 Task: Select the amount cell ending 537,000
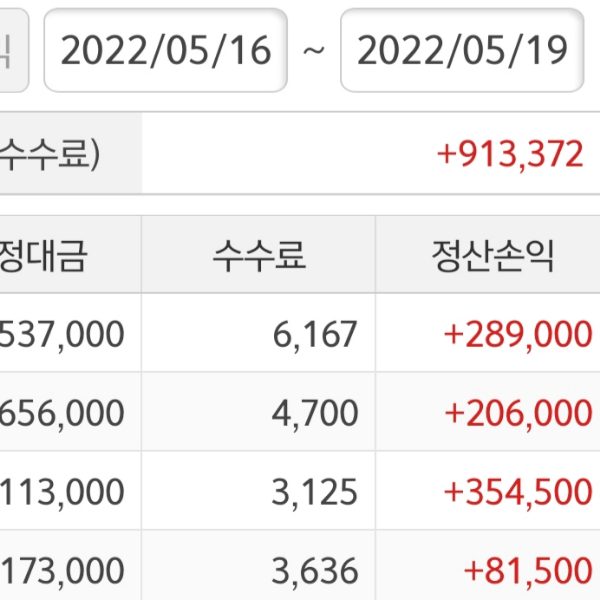click(62, 334)
